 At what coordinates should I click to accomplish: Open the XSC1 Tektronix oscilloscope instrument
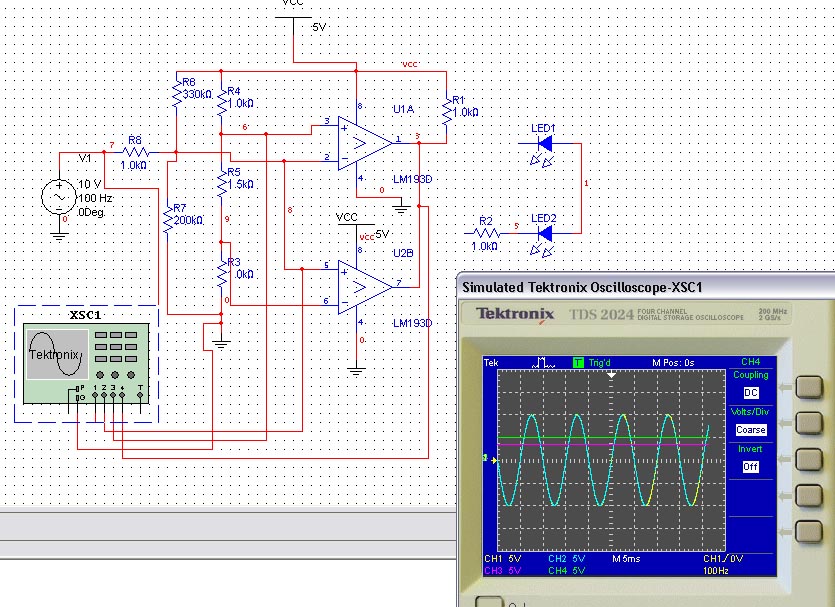click(x=86, y=364)
